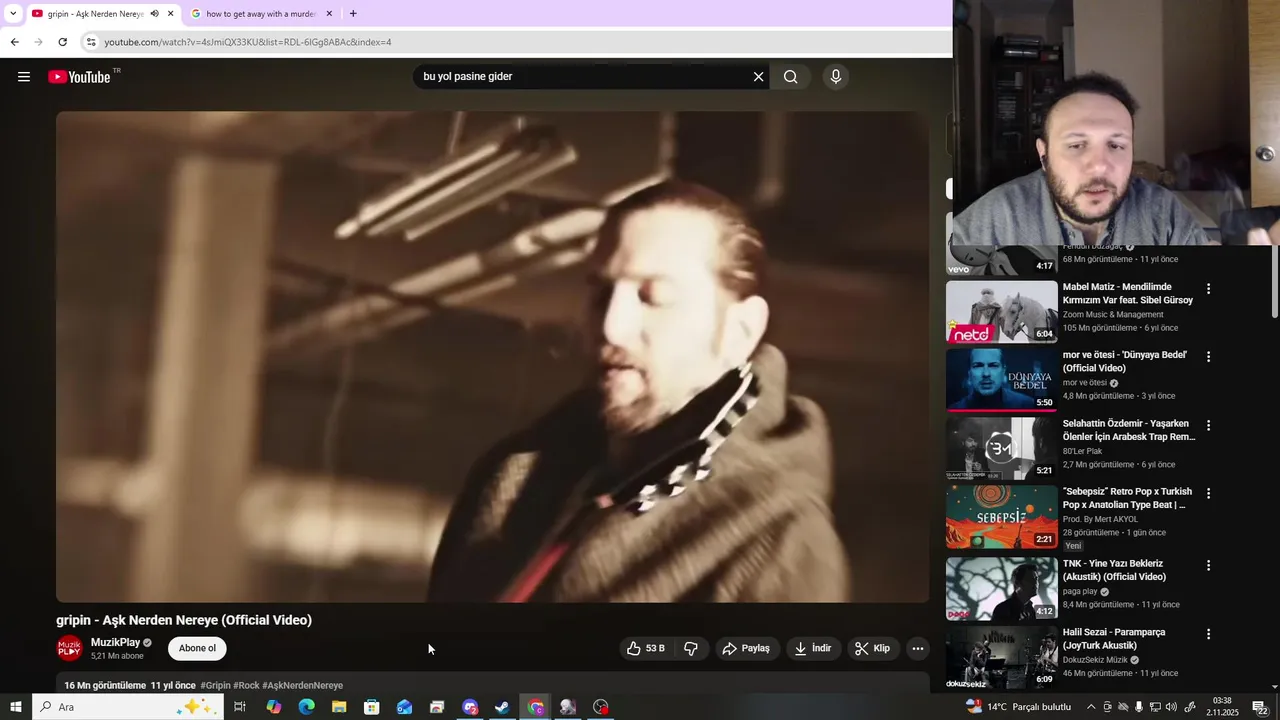The image size is (1280, 720).
Task: Open Steam from the taskbar
Action: (x=503, y=707)
